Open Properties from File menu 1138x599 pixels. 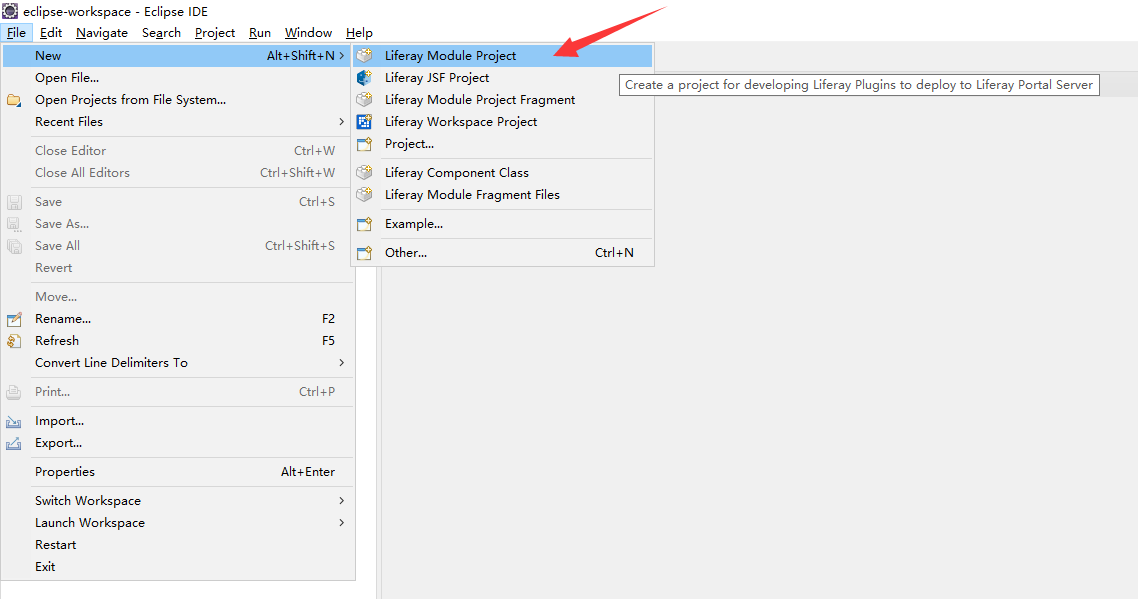tap(178, 472)
